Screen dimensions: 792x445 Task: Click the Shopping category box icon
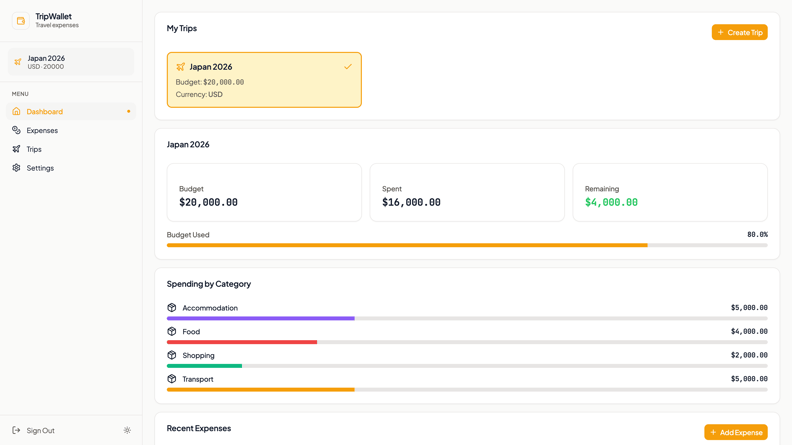tap(172, 355)
